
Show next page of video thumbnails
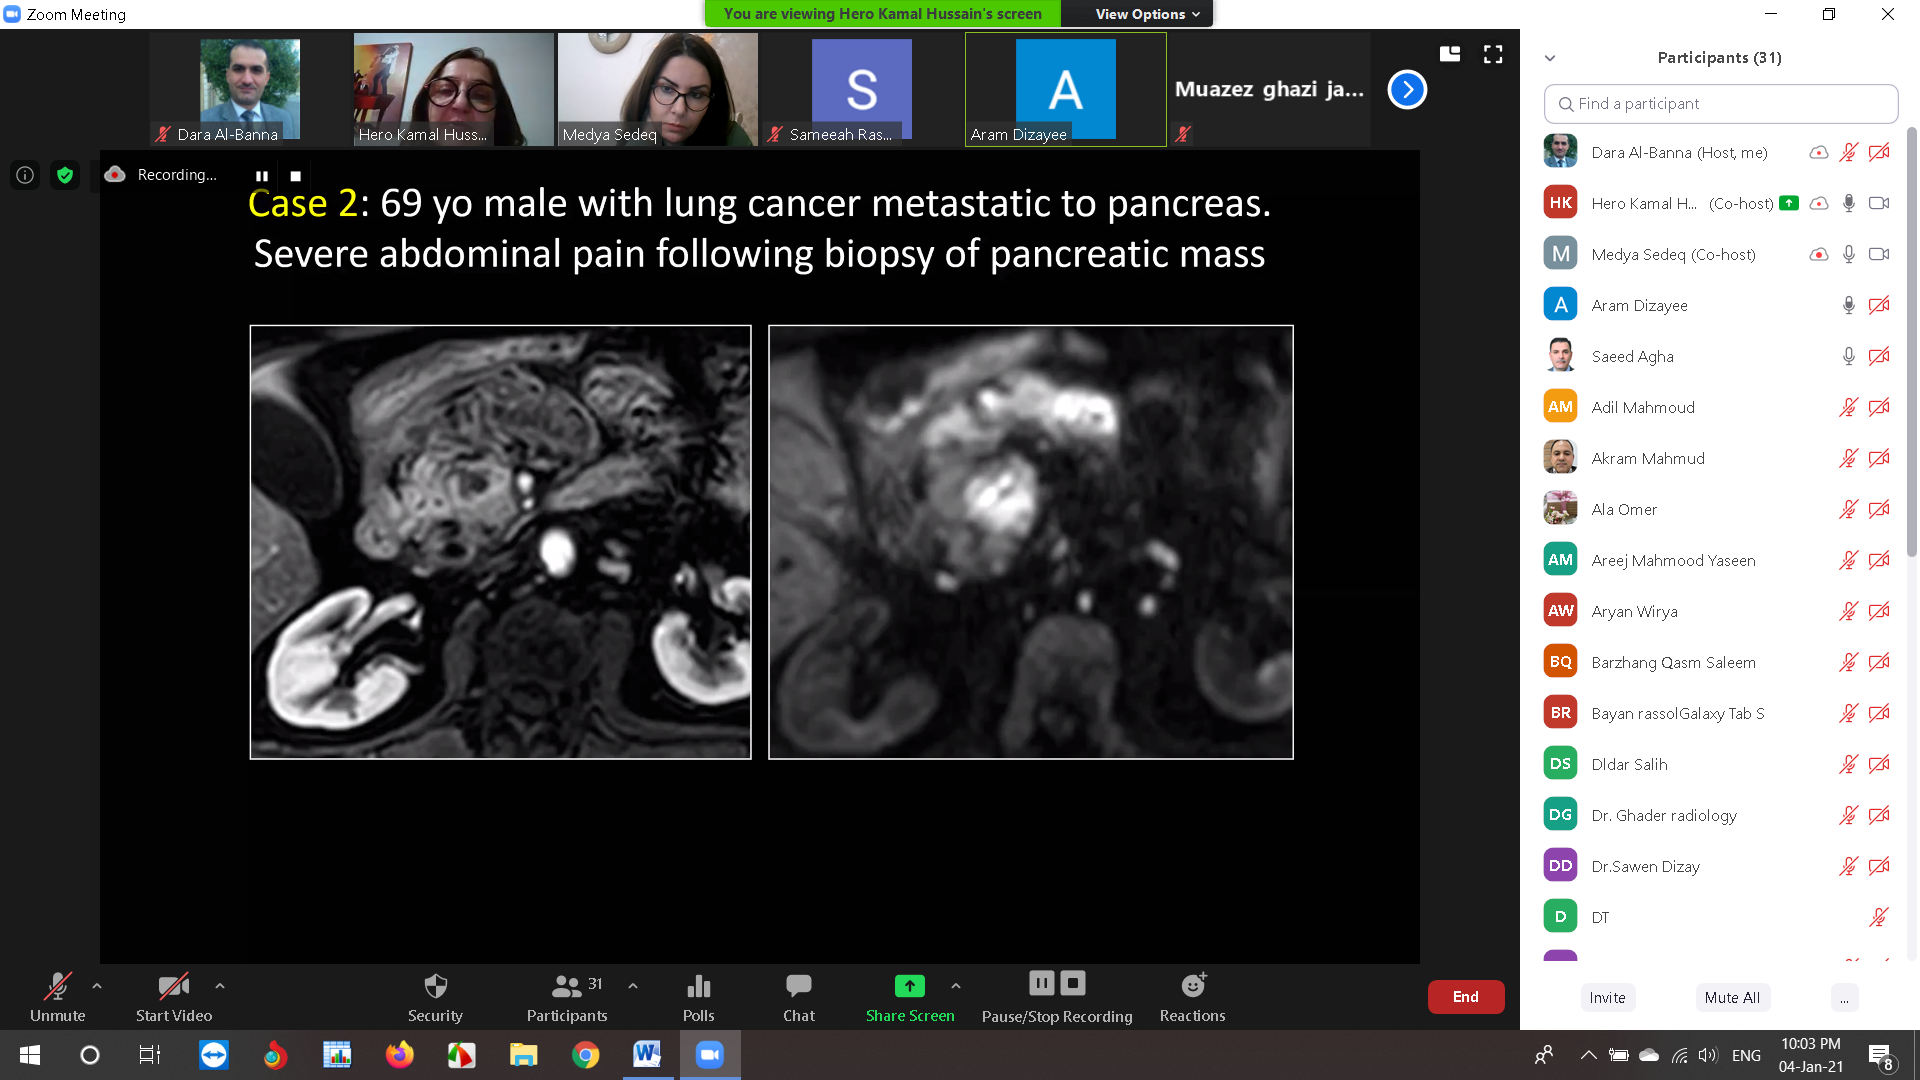[1407, 90]
